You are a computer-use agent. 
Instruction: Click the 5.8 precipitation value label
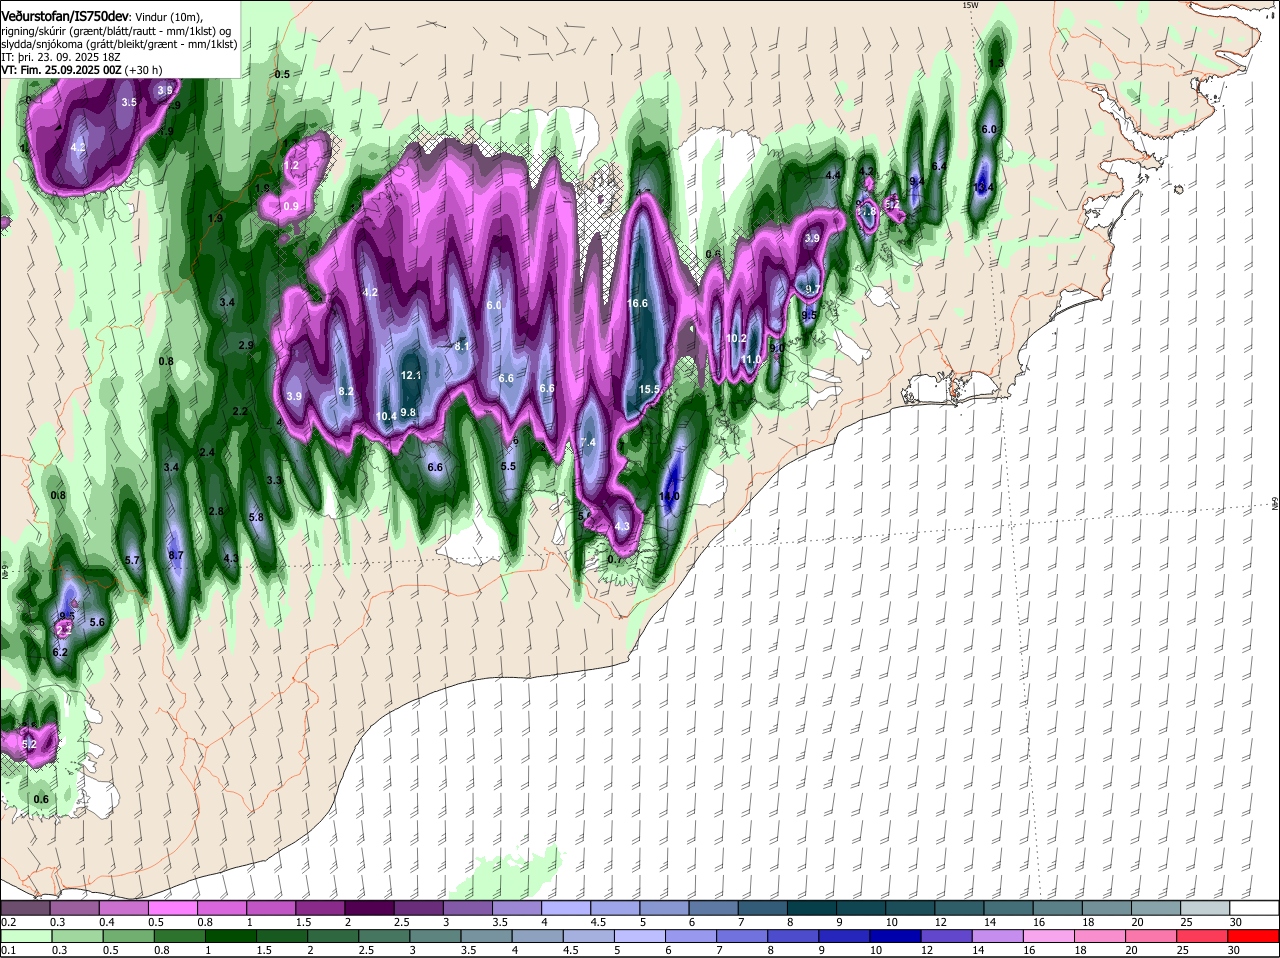click(x=256, y=517)
